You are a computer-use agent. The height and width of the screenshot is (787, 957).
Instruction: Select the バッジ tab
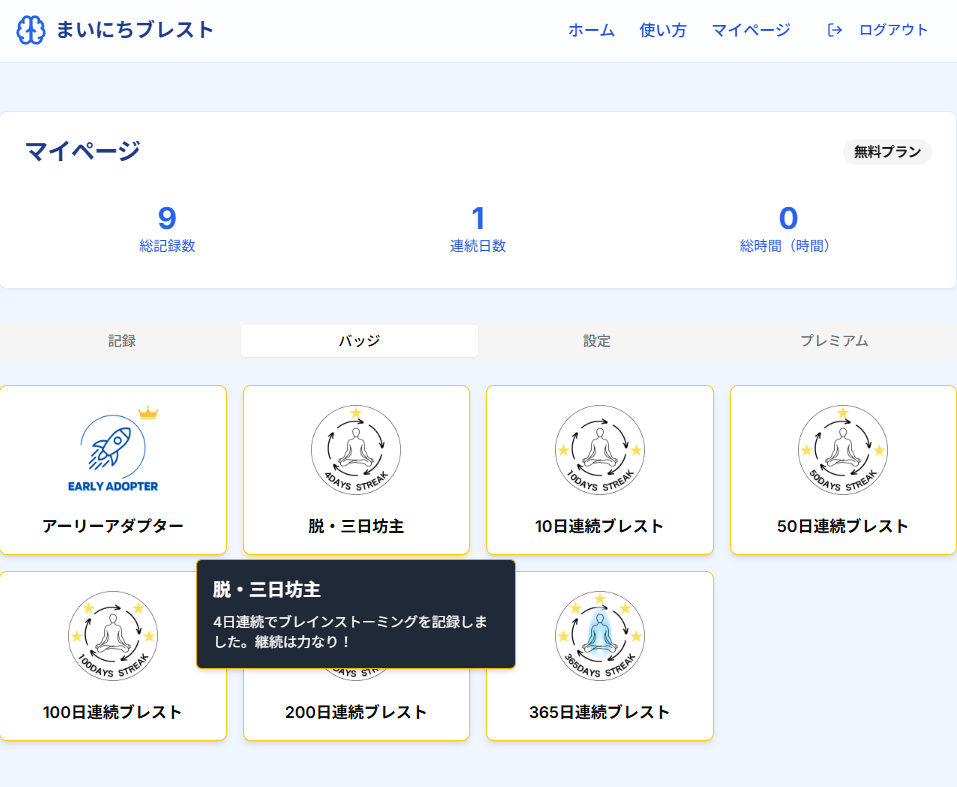click(x=359, y=341)
